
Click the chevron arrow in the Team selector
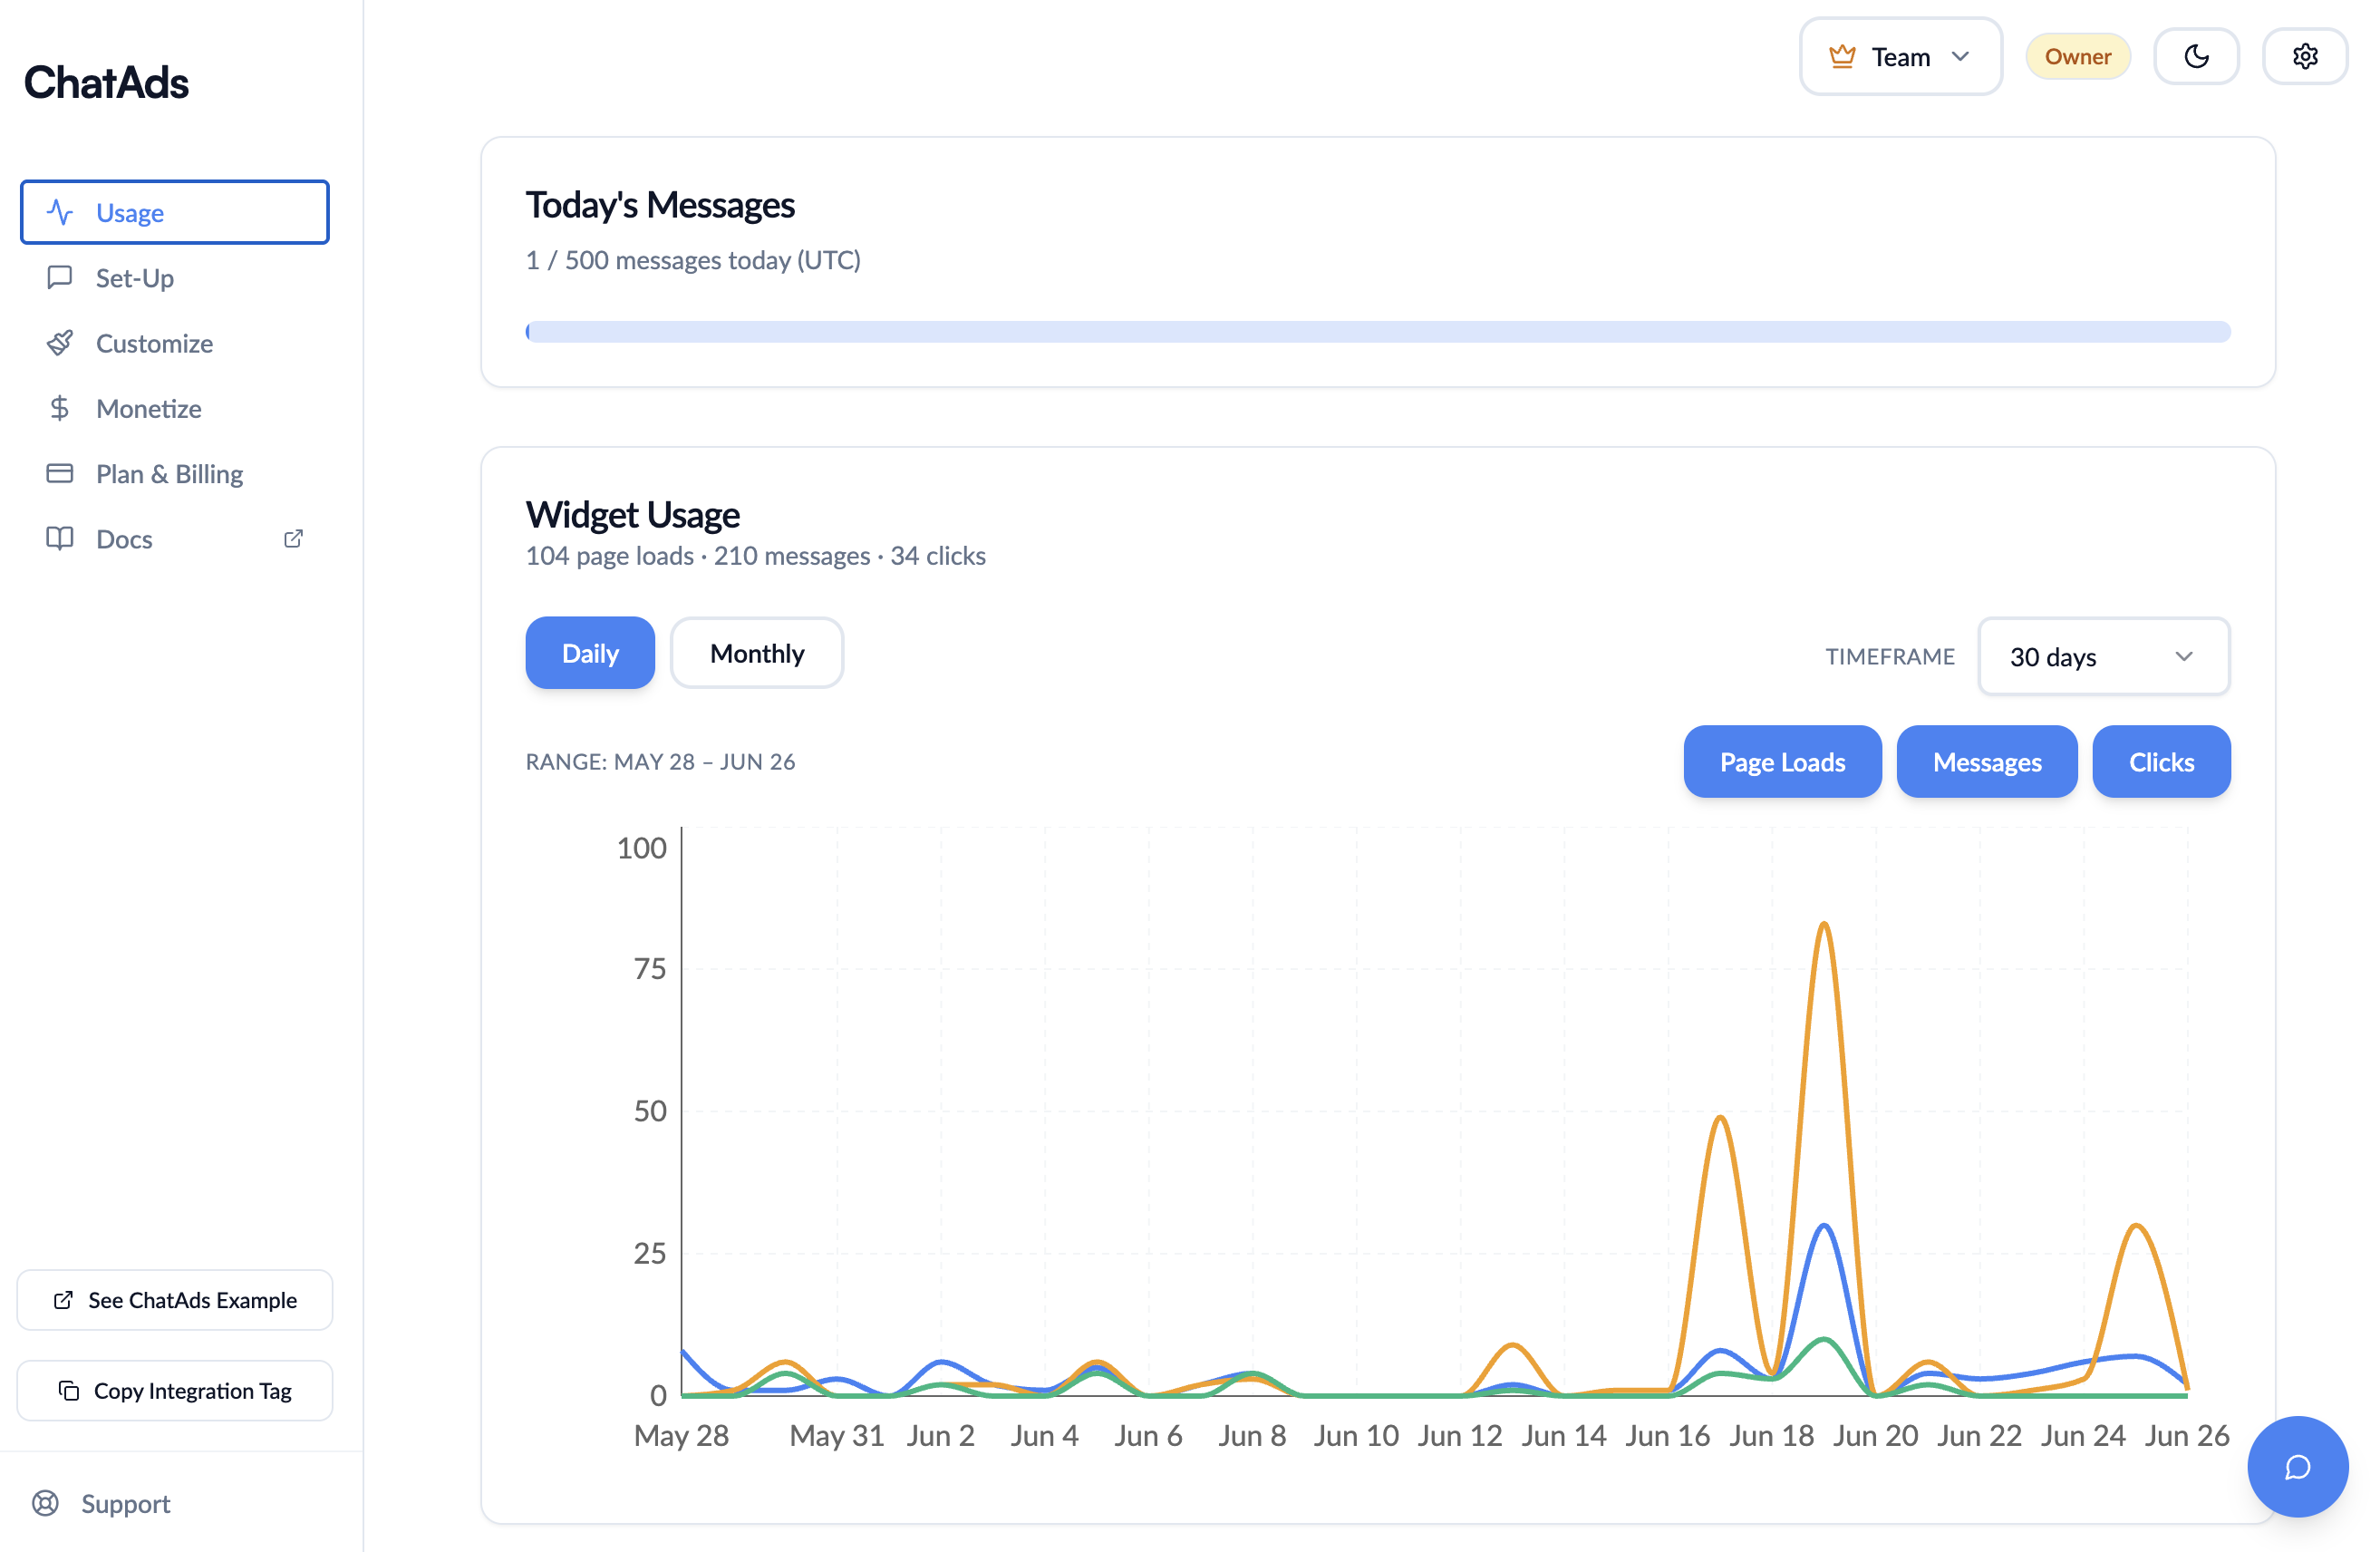[1960, 57]
